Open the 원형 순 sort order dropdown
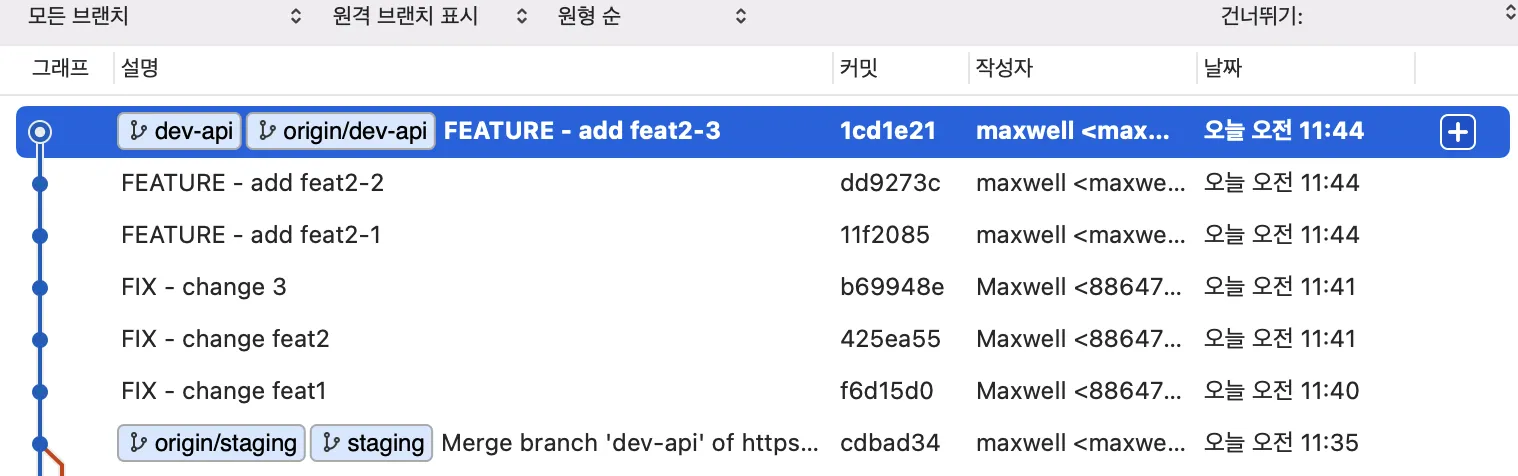The width and height of the screenshot is (1518, 476). [651, 17]
